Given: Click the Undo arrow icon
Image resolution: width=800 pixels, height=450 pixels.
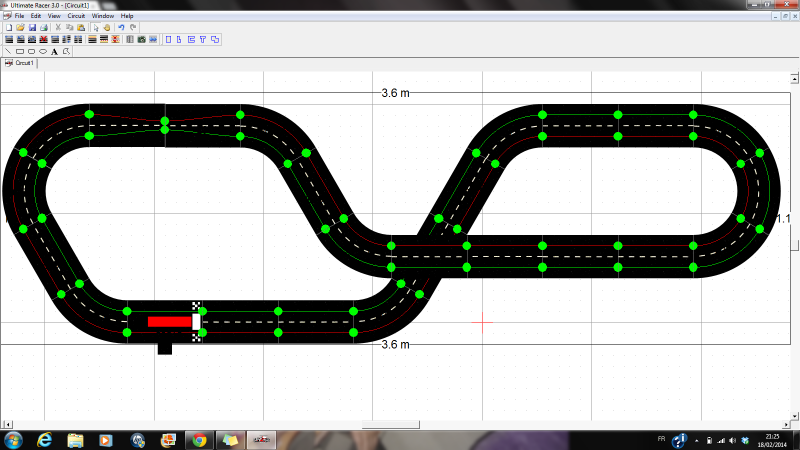Looking at the screenshot, I should point(121,27).
